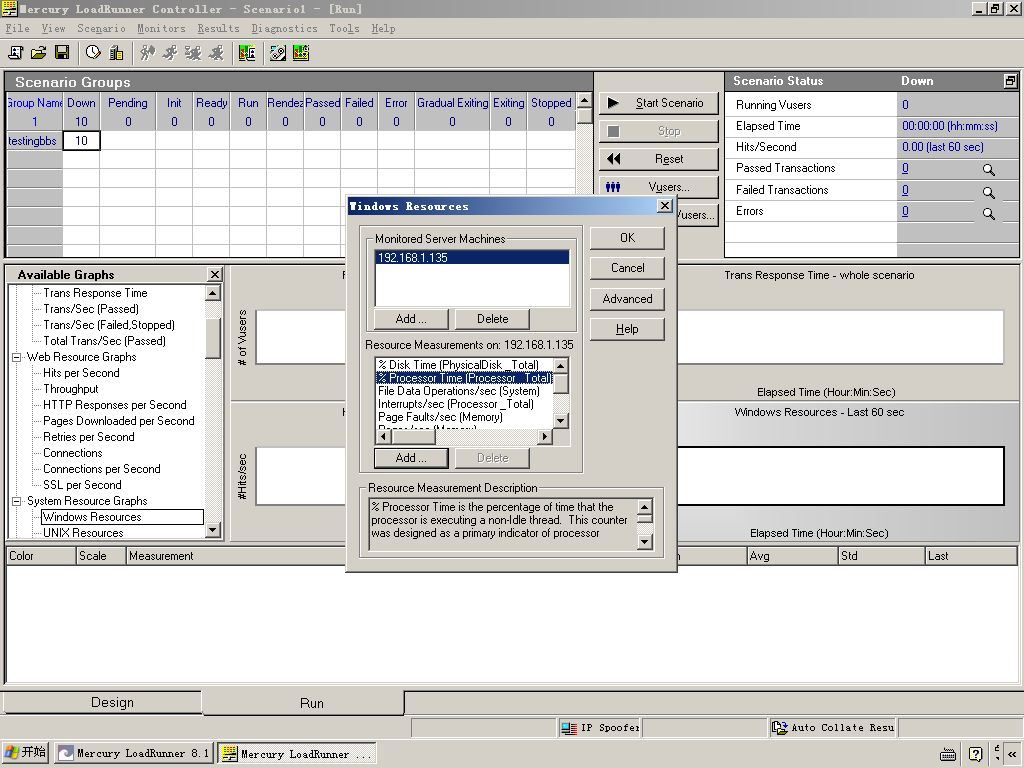1024x768 pixels.
Task: Click Add under Monitored Server Machines
Action: [411, 319]
